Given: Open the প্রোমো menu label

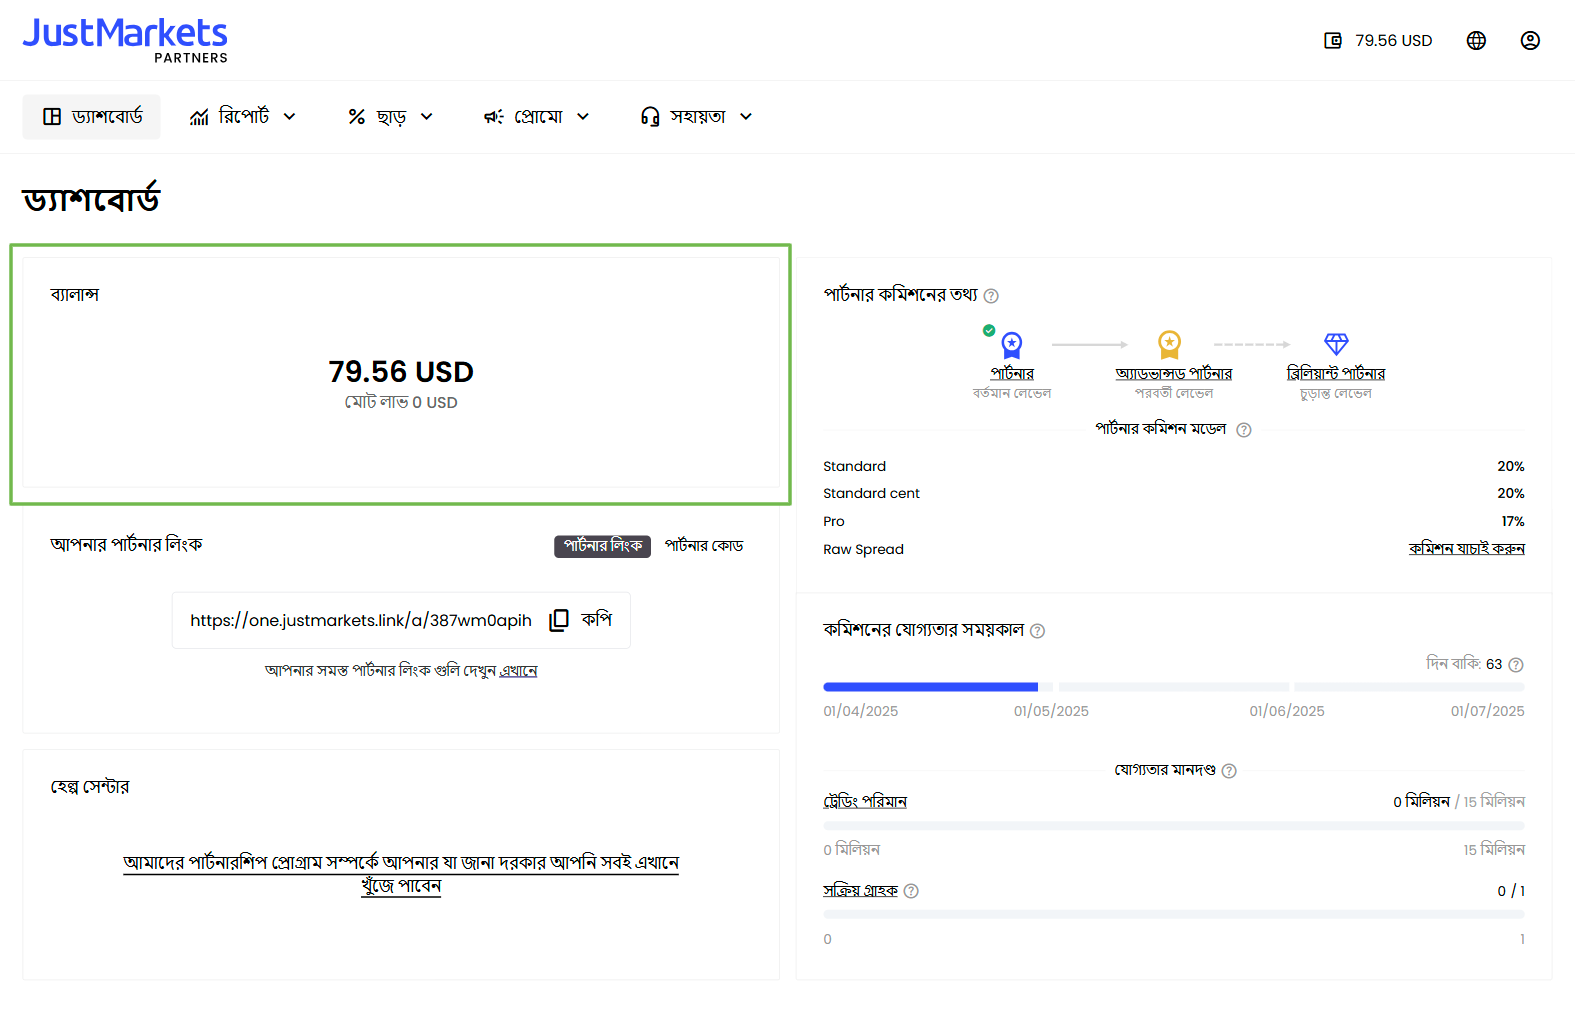Looking at the screenshot, I should (x=539, y=117).
